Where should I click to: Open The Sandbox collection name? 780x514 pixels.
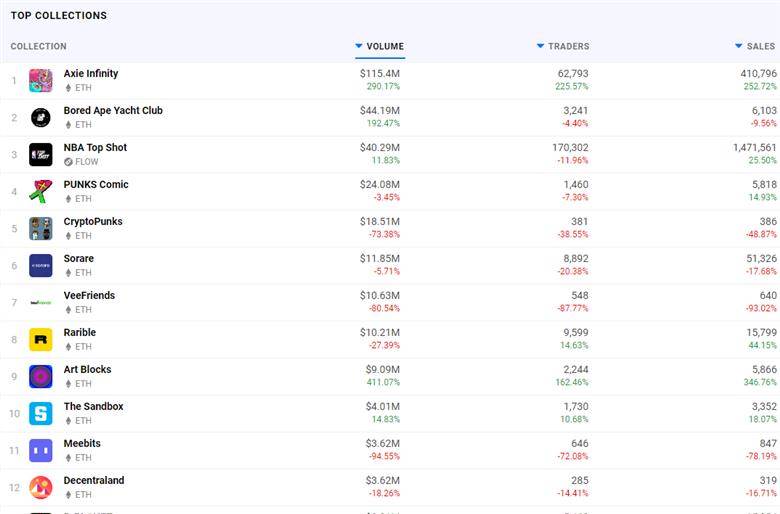(x=94, y=407)
